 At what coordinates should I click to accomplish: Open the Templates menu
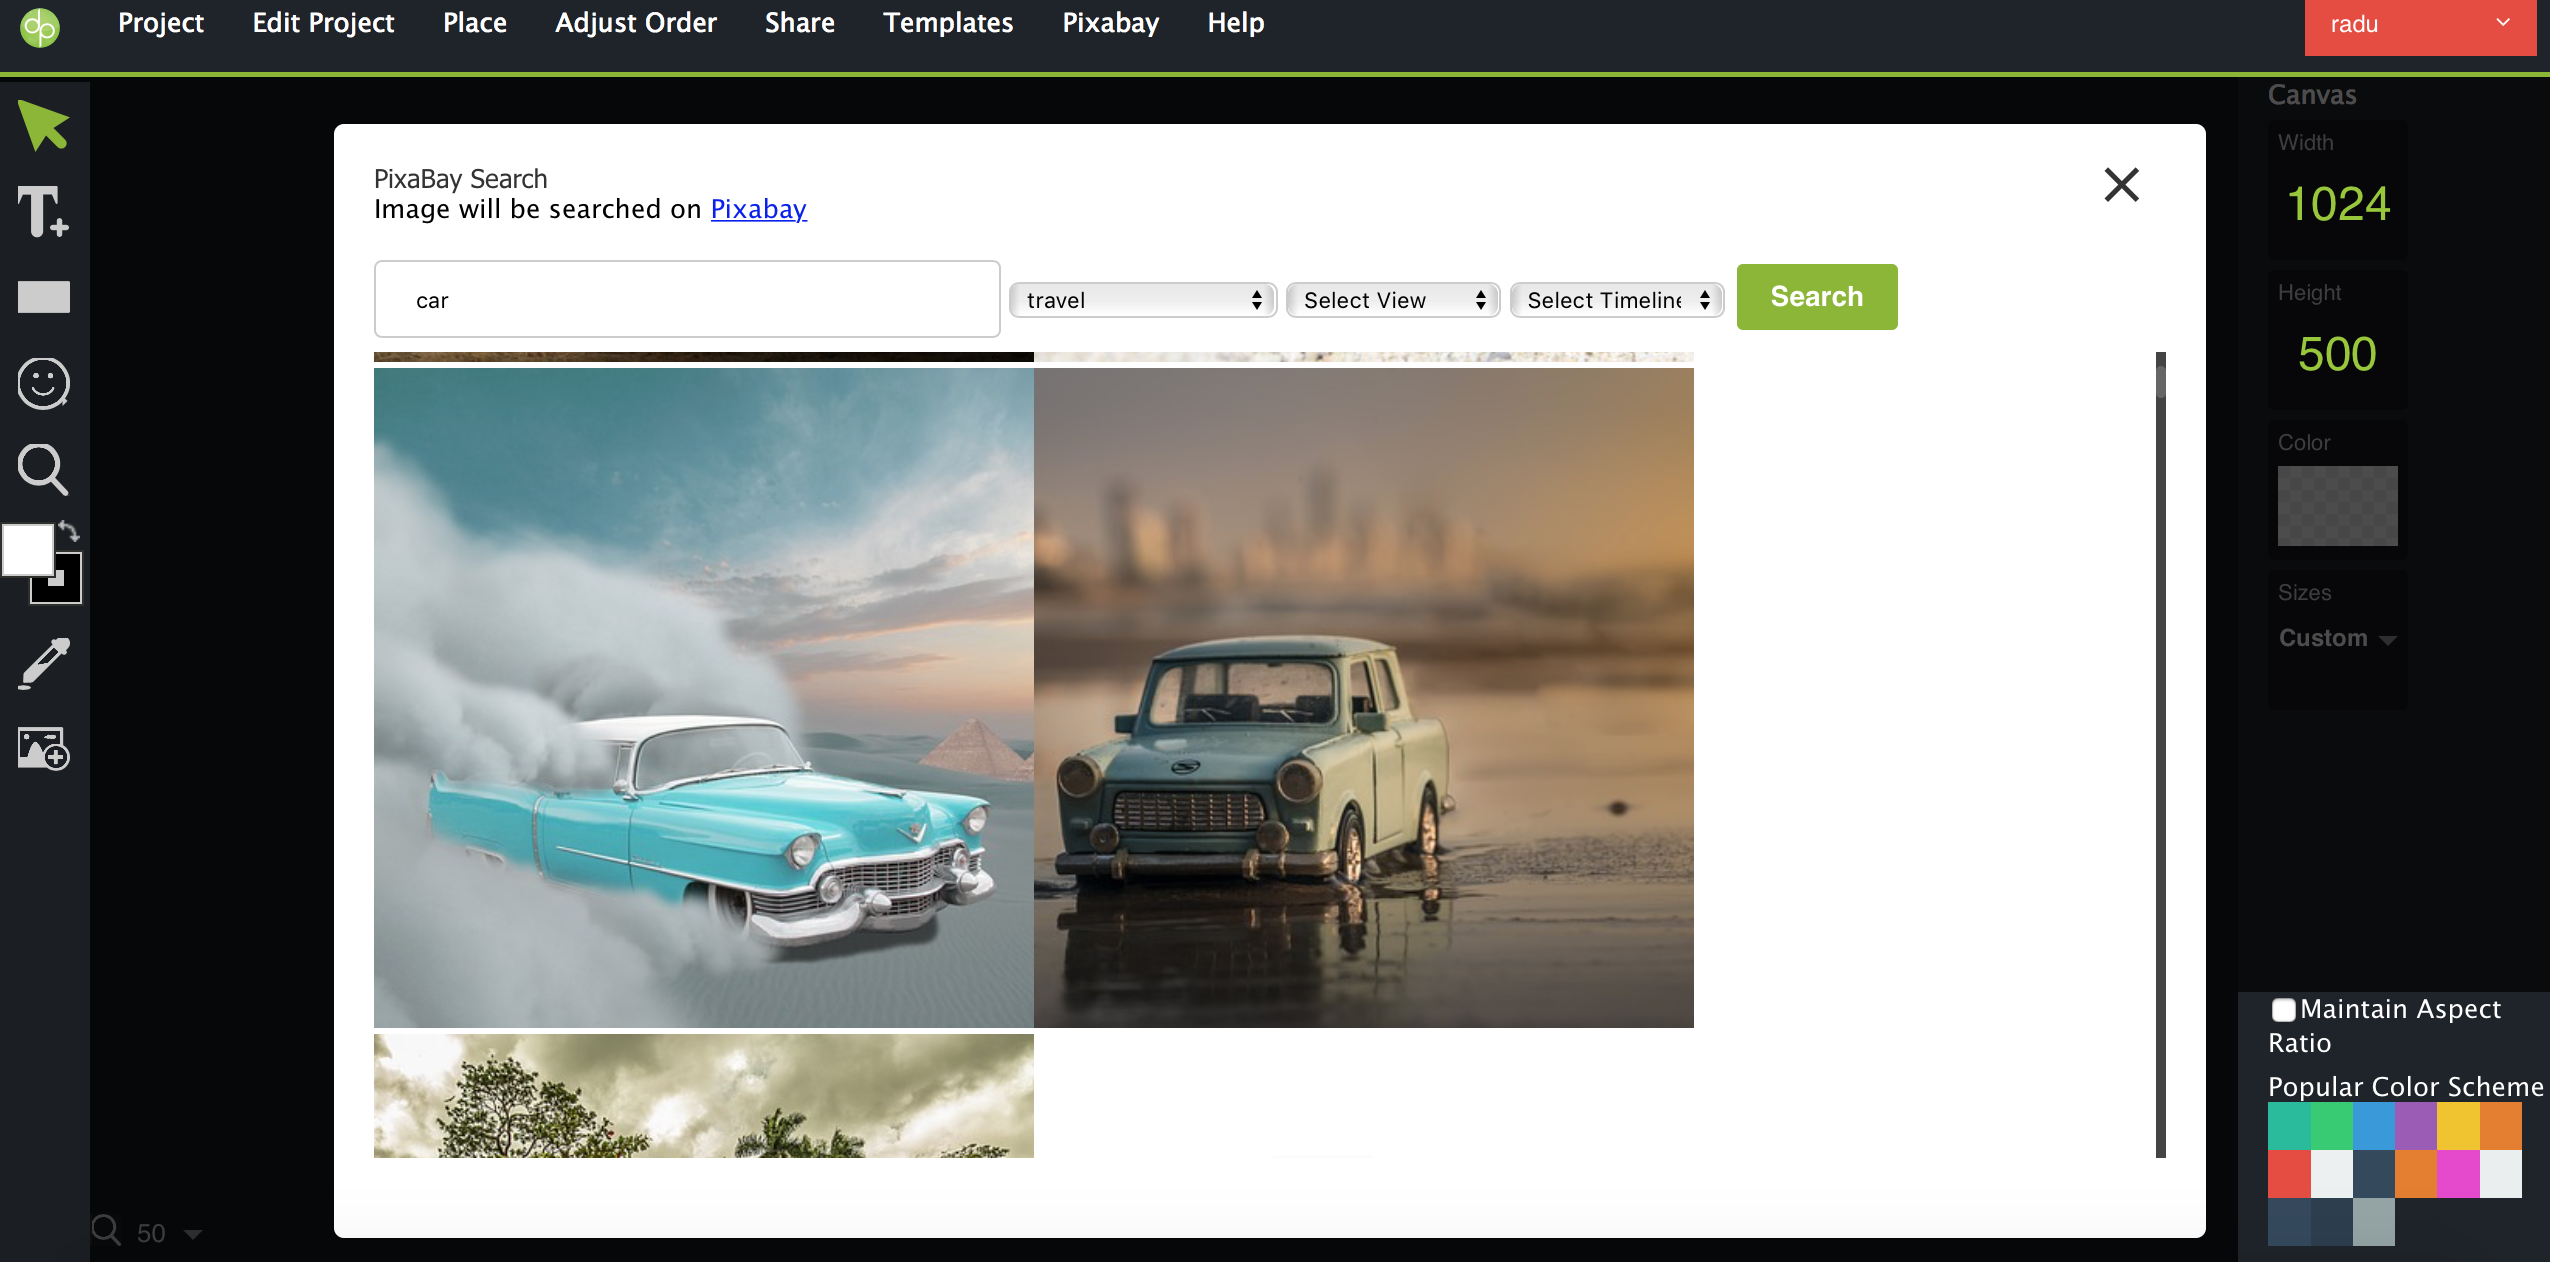947,23
